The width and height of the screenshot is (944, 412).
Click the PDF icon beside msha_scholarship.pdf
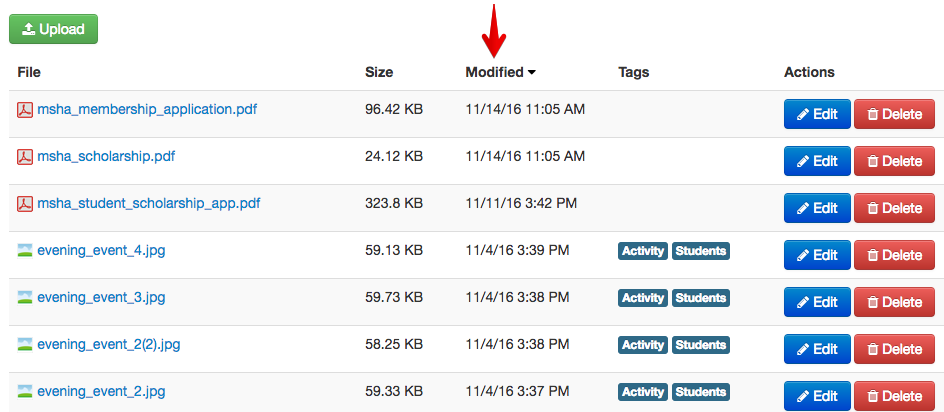26,157
